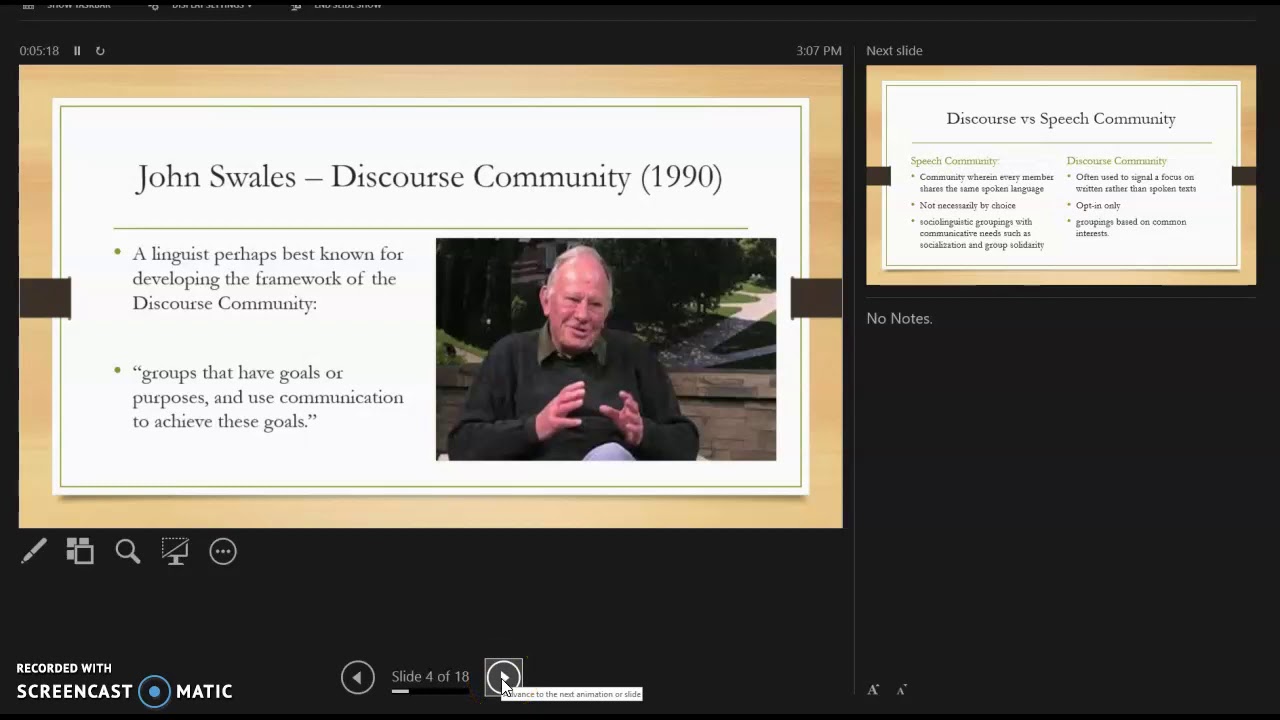Viewport: 1280px width, 720px height.
Task: Go back to the previous slide
Action: [x=357, y=677]
